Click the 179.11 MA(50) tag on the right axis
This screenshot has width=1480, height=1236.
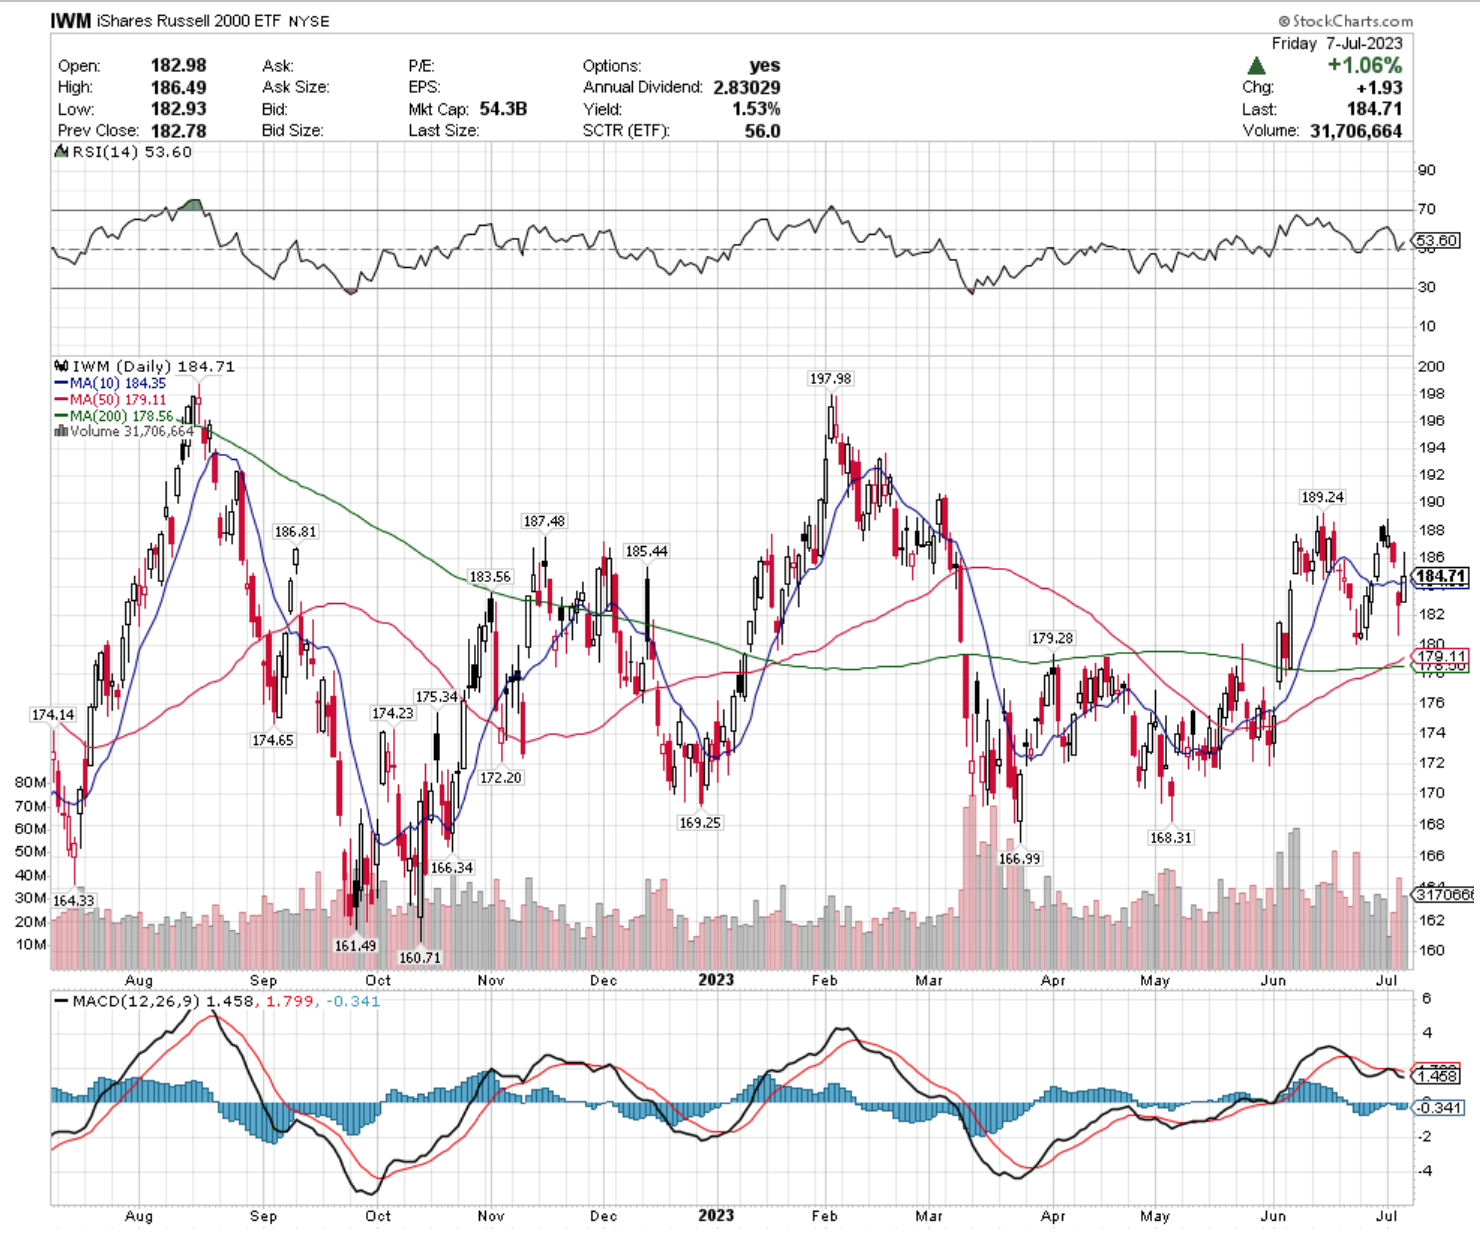(1440, 657)
